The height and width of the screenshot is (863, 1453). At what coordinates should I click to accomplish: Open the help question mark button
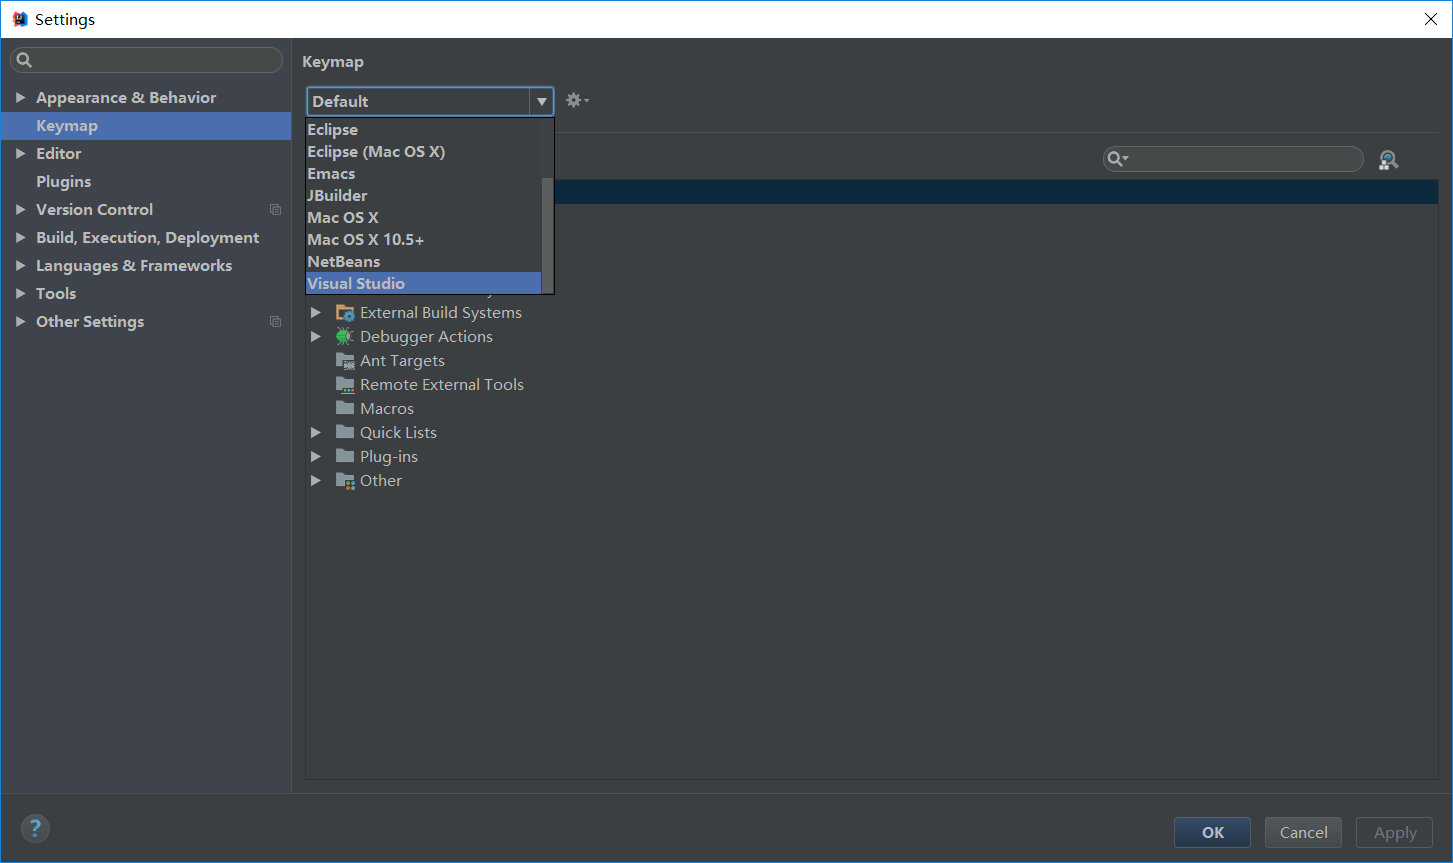point(35,828)
